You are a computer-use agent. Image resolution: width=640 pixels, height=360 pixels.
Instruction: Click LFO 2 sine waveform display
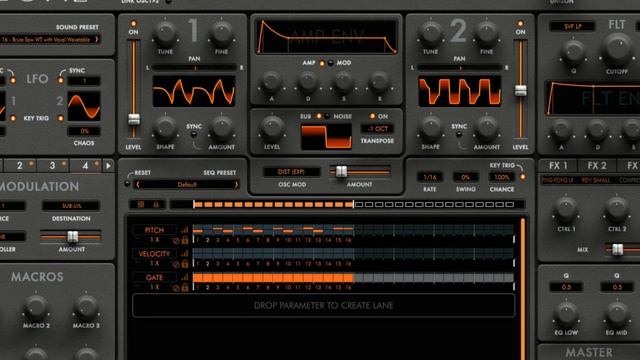84,106
